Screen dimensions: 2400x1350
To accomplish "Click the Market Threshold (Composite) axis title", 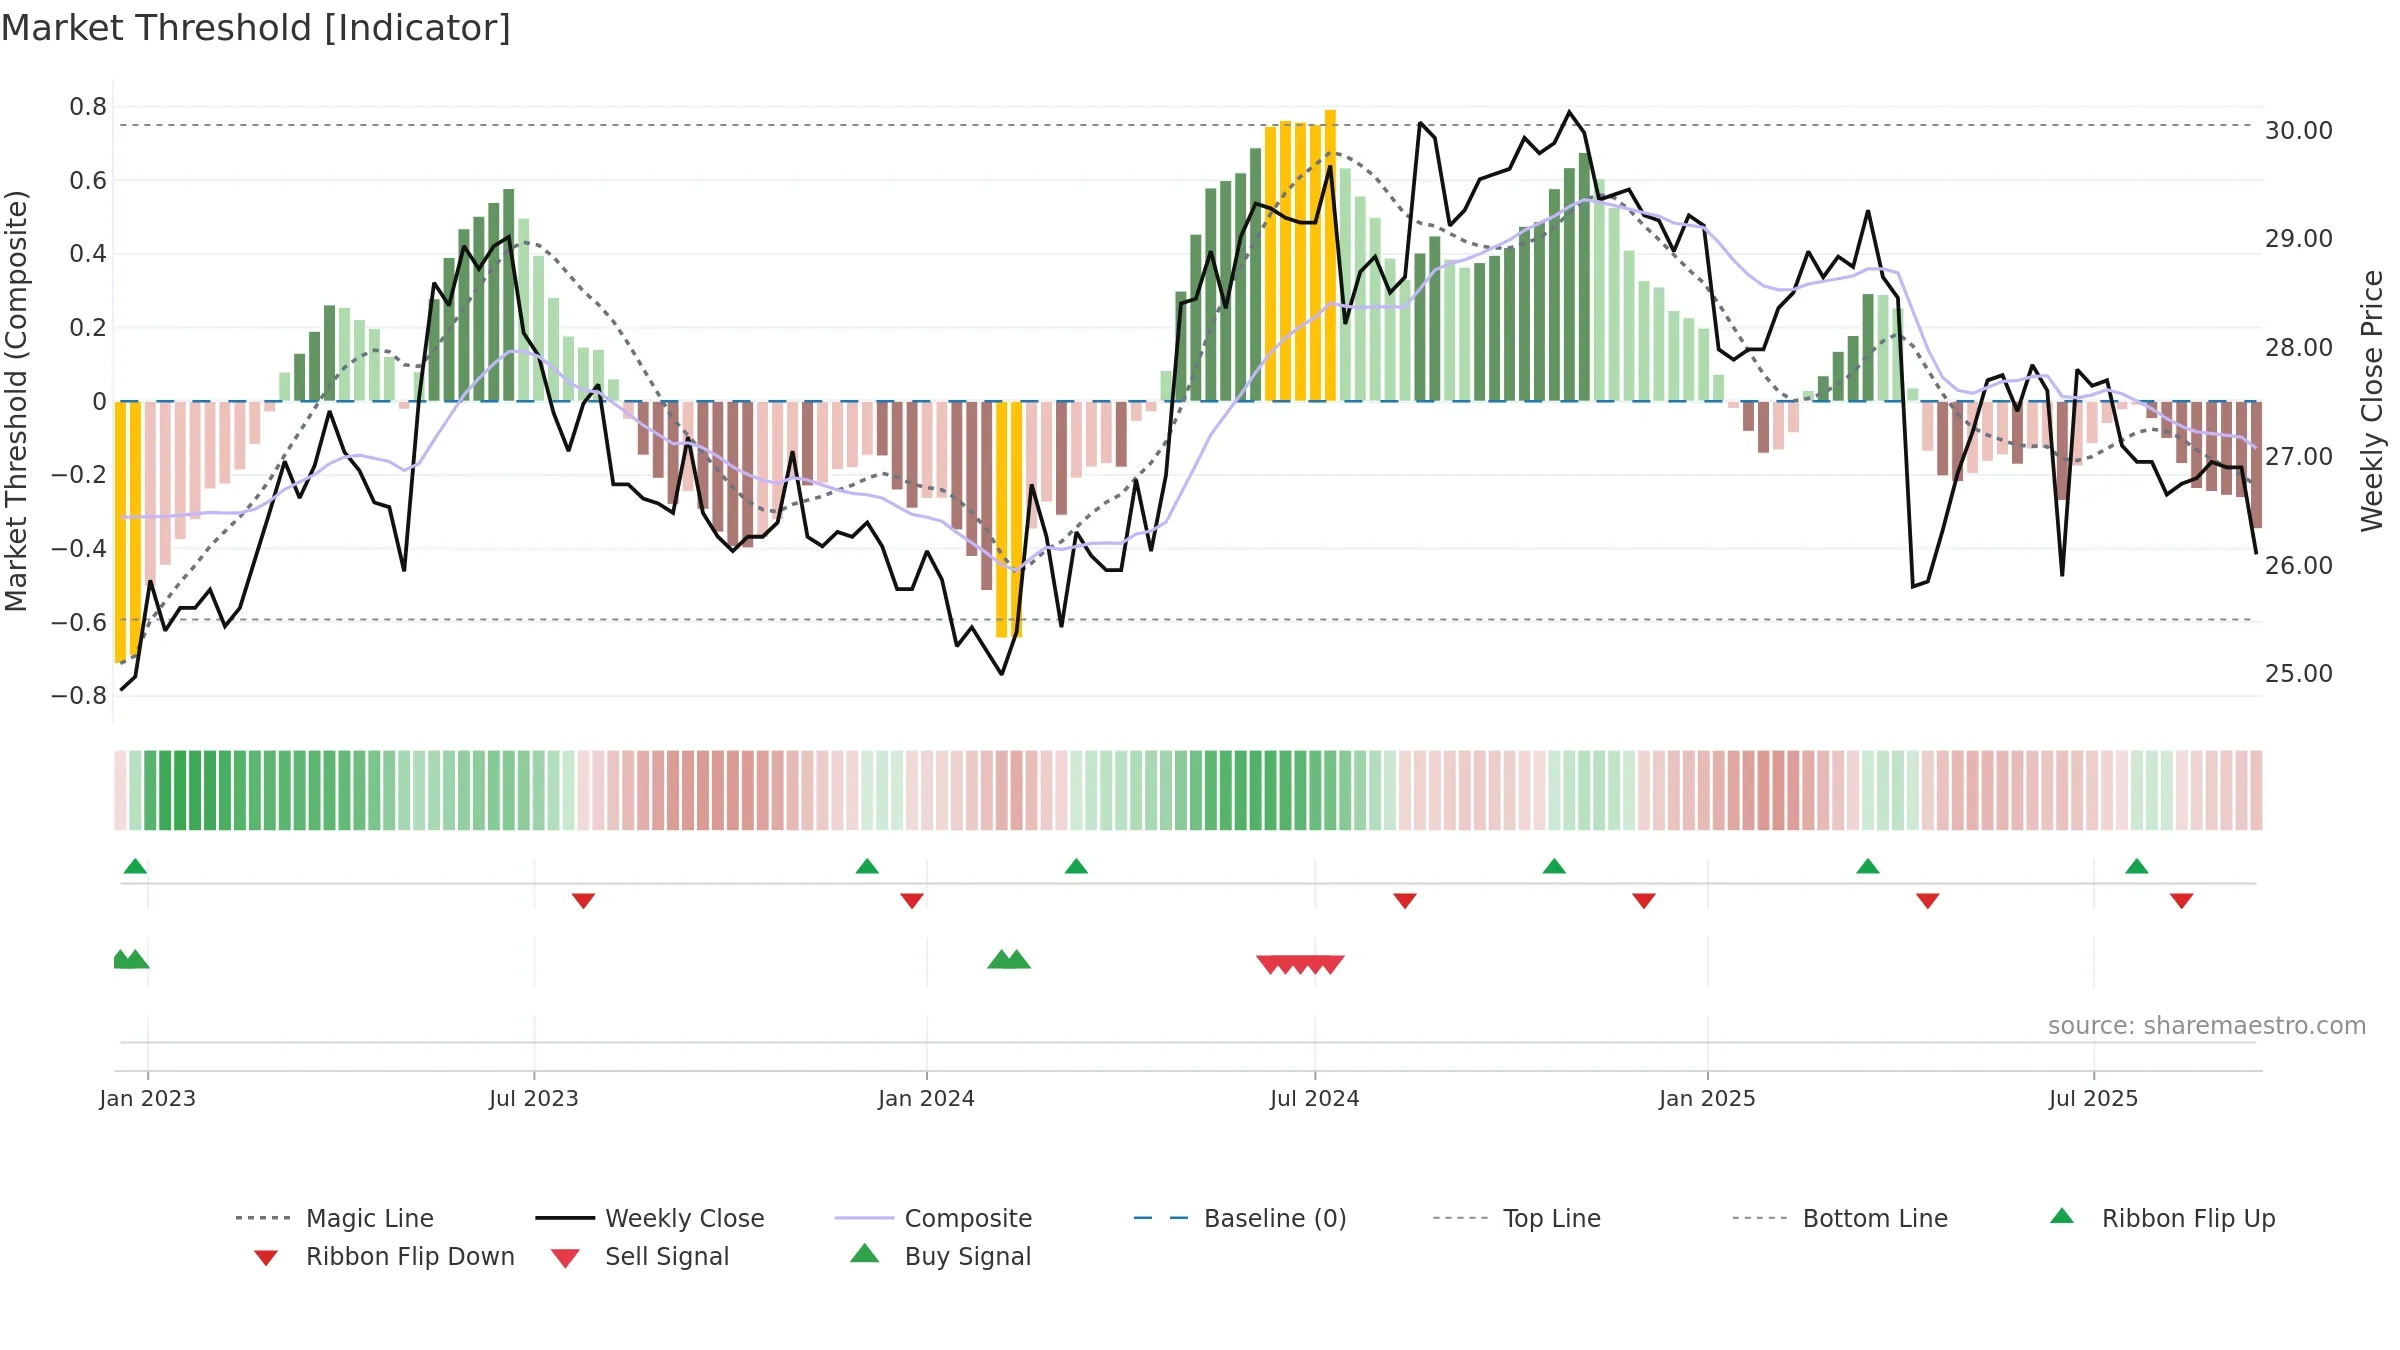I will [x=16, y=401].
